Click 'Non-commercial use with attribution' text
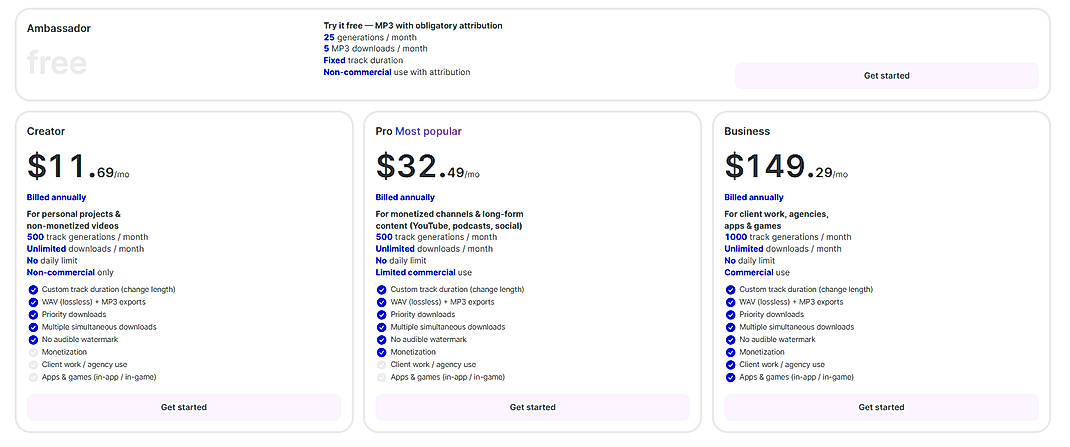Viewport: 1070px width, 447px height. [x=396, y=72]
